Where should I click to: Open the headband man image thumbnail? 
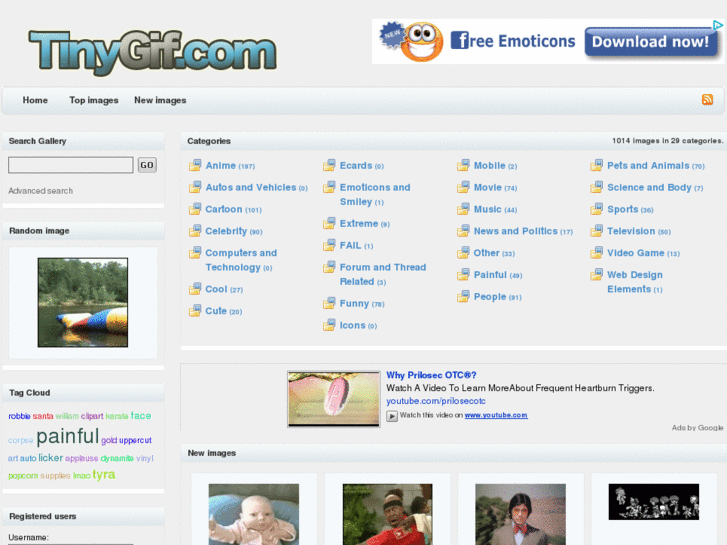(387, 514)
